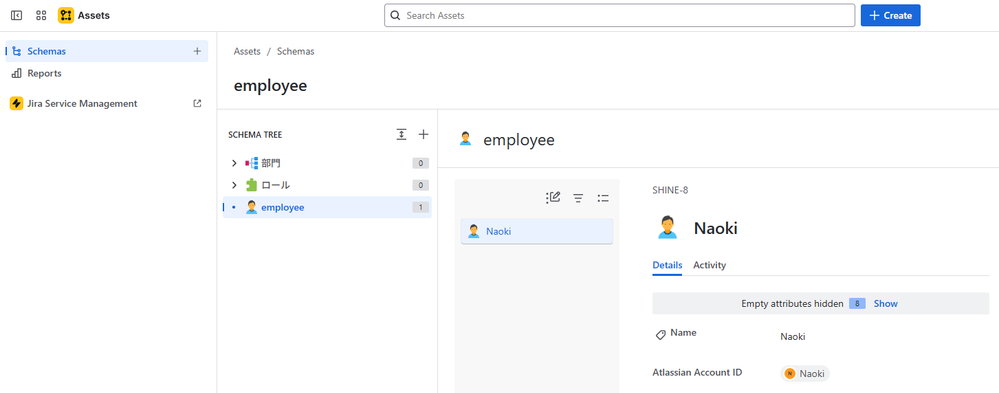The width and height of the screenshot is (999, 393).
Task: Show the hidden empty attributes
Action: click(x=885, y=304)
